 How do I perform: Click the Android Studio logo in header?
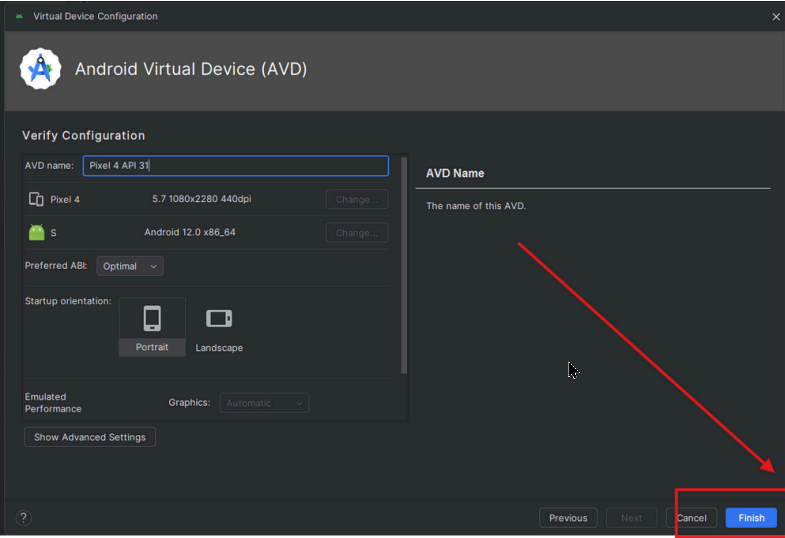coord(41,69)
